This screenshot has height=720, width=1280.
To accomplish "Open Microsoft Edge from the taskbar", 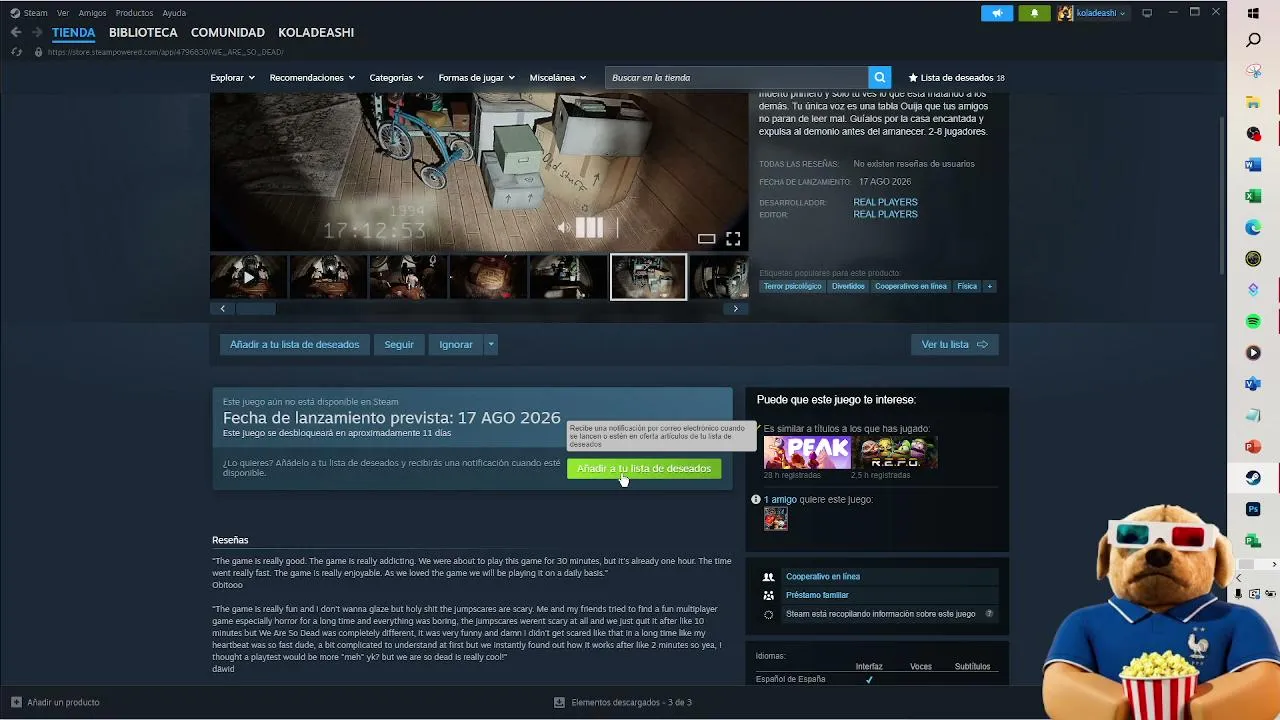I will point(1253,228).
